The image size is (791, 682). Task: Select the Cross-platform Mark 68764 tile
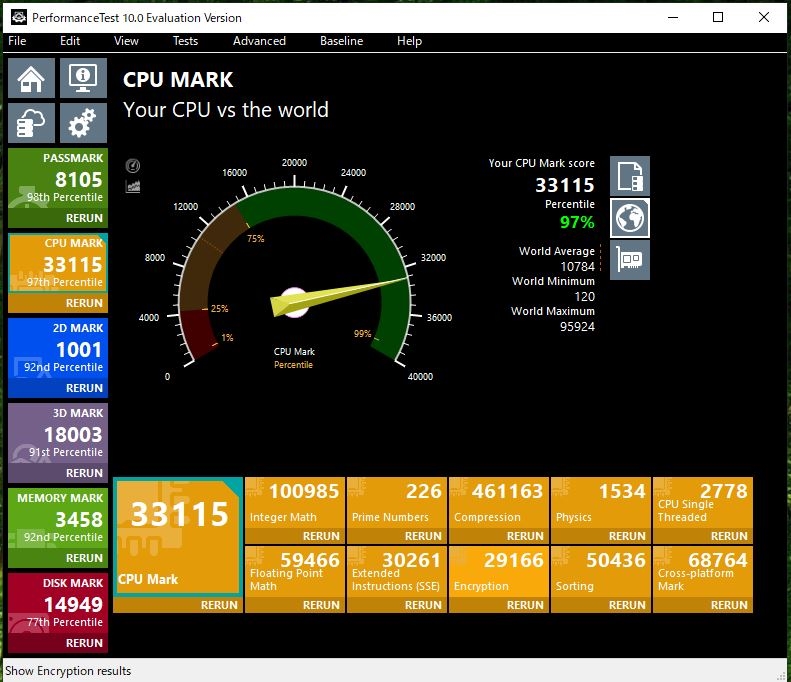tap(703, 572)
